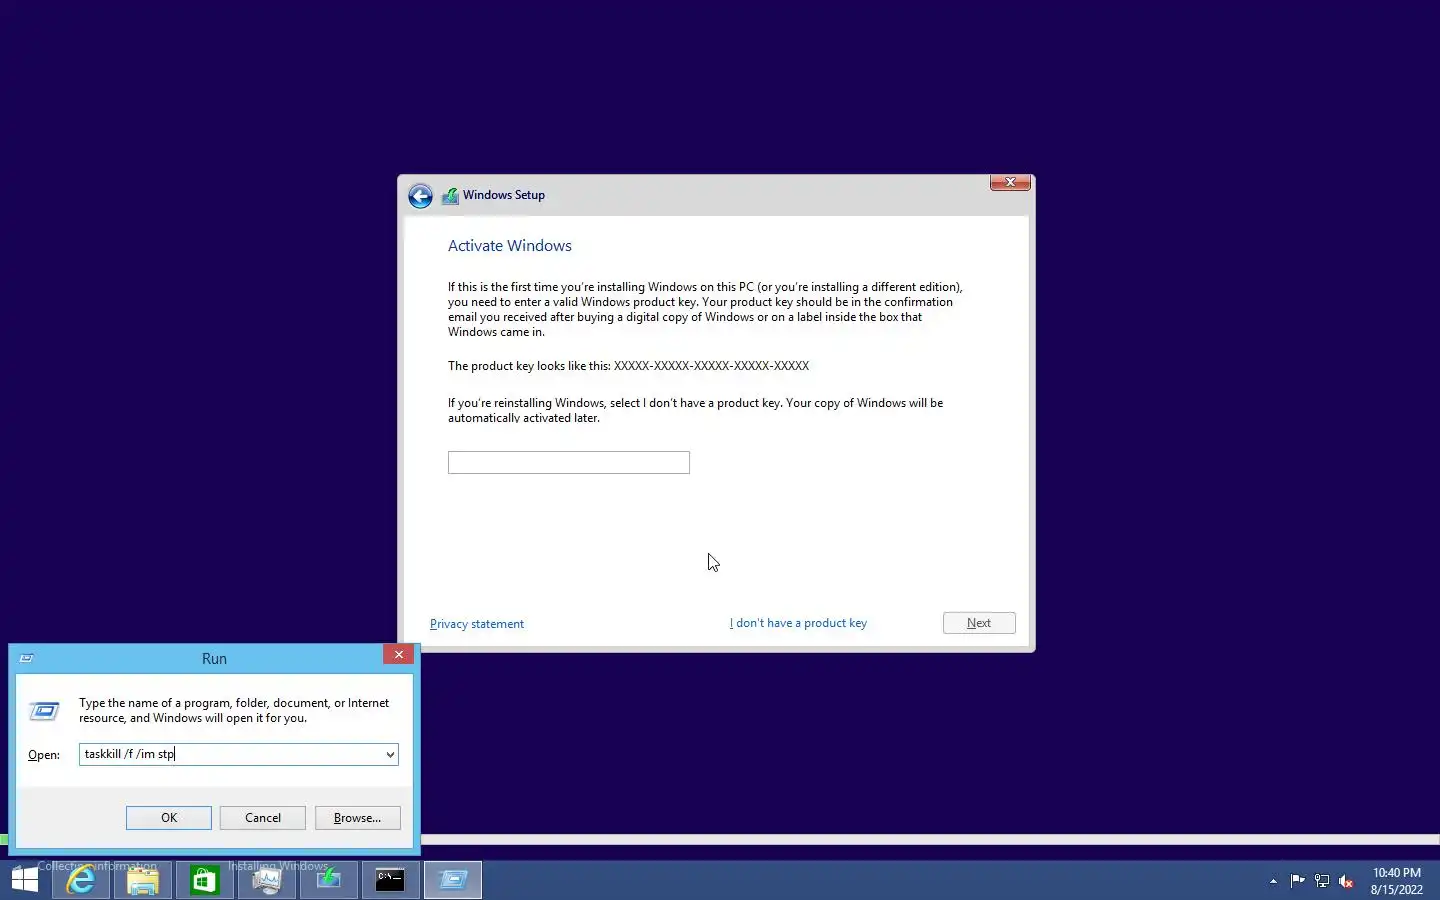Click OK in the Run dialog
The height and width of the screenshot is (900, 1440).
tap(169, 818)
